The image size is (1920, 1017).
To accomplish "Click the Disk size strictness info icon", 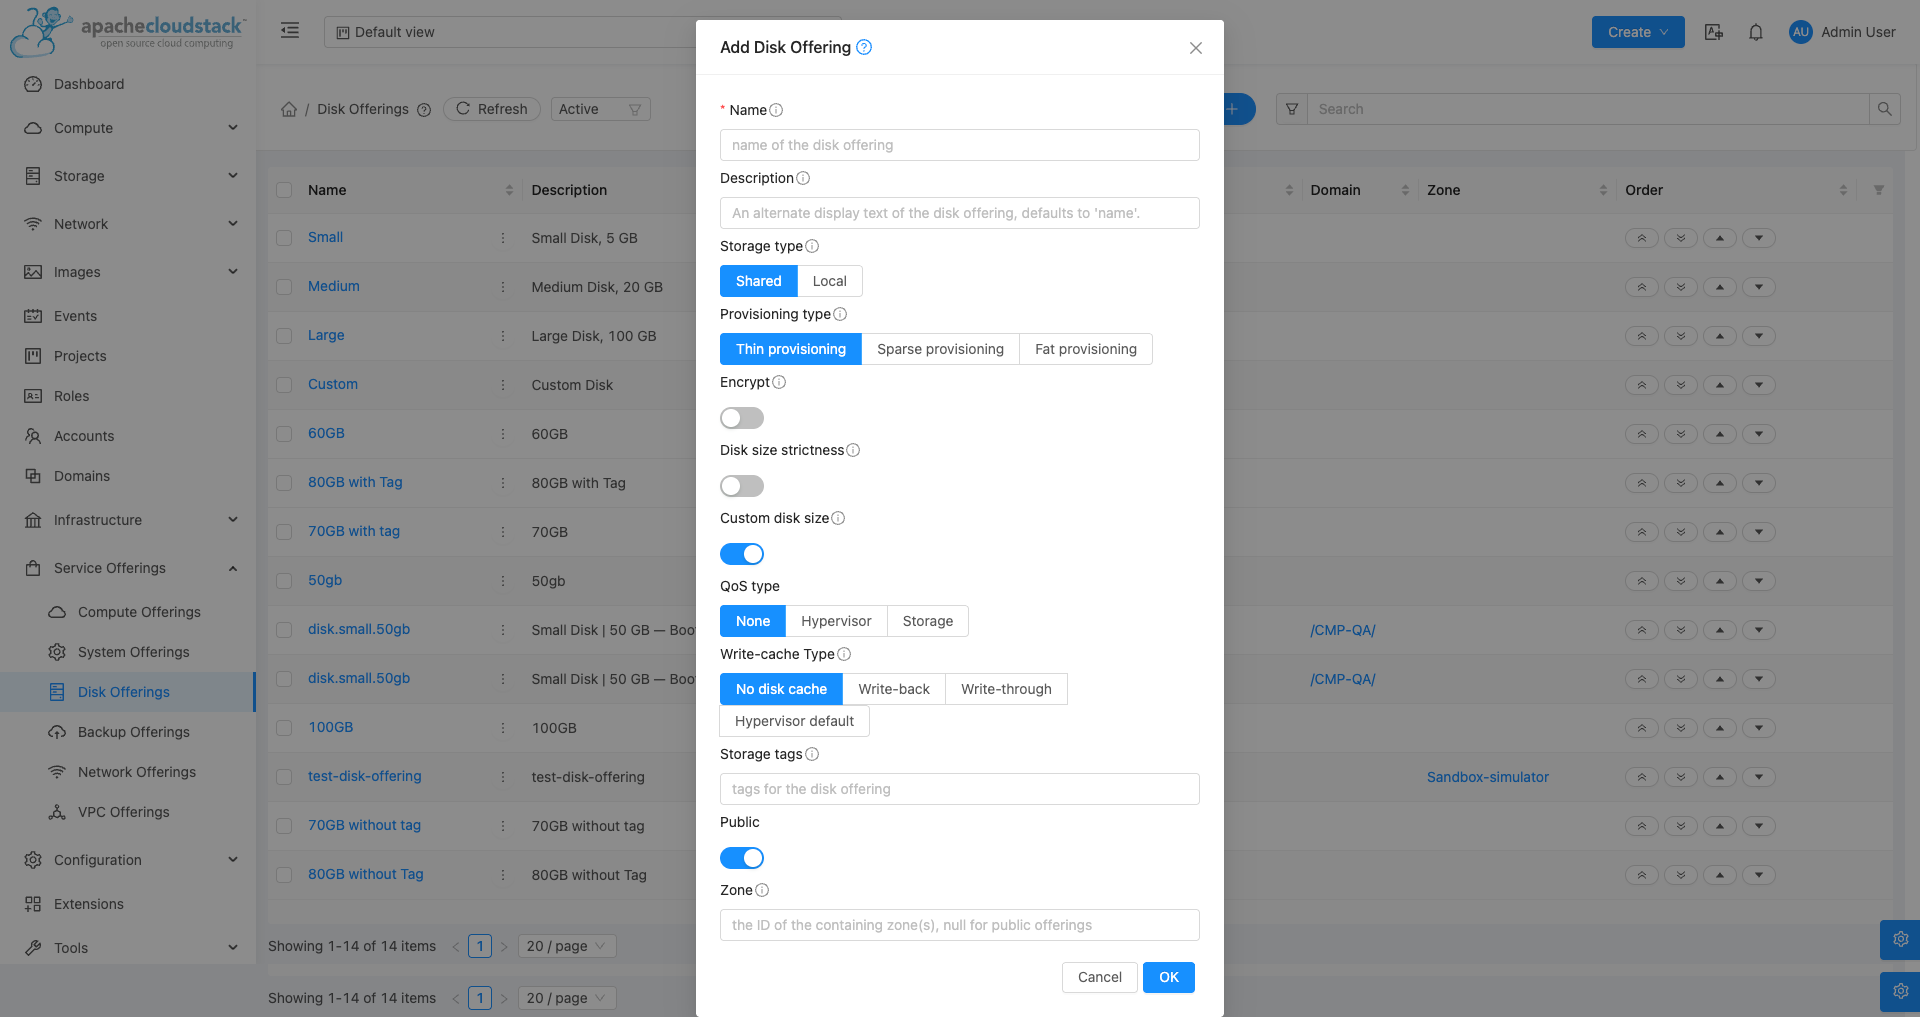I will coord(853,450).
